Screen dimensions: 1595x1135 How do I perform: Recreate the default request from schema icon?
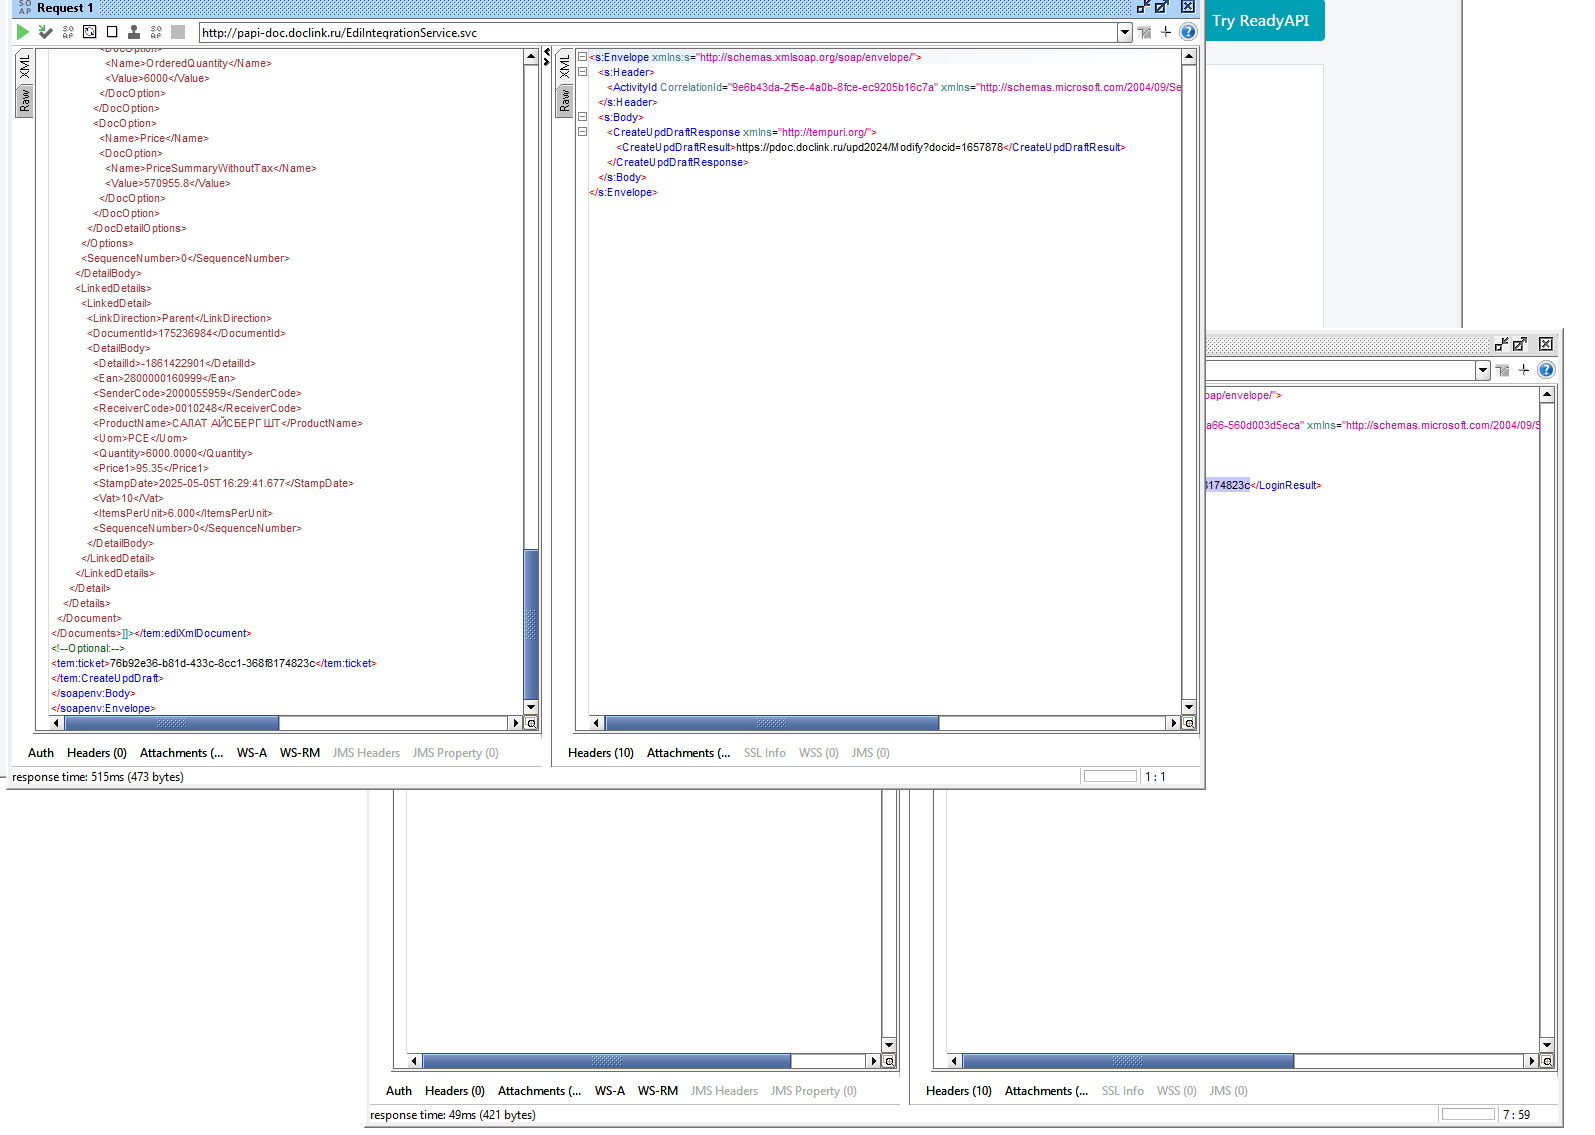point(89,32)
